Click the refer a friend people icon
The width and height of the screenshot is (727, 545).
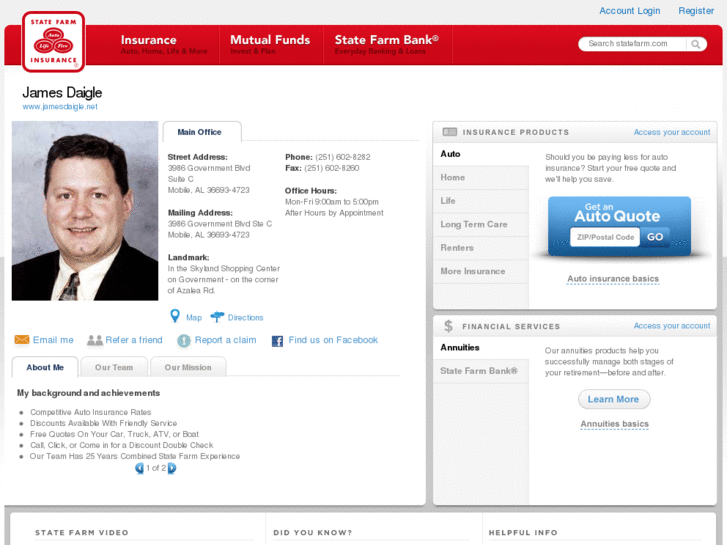95,340
